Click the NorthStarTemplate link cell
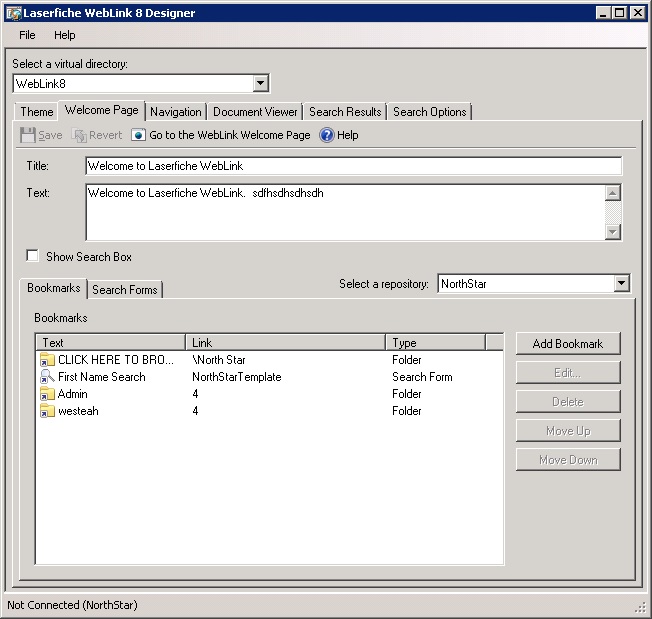652x619 pixels. tap(237, 377)
